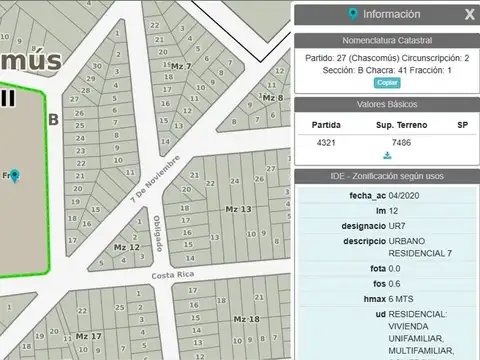Select parcel 12 in Mz 8
Screen dimensions: 480x360
[279, 71]
